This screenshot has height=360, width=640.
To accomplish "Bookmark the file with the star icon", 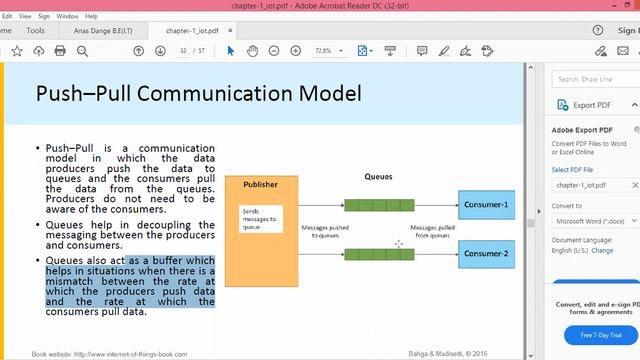I will 17,51.
